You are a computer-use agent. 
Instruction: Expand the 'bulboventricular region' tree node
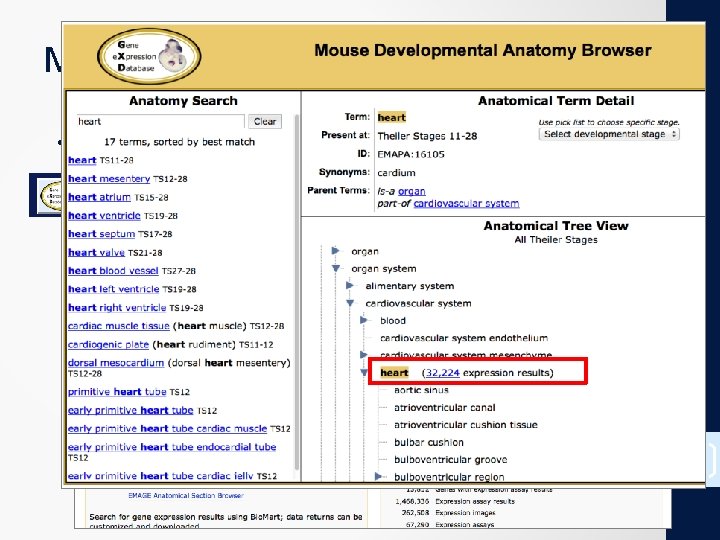click(x=378, y=476)
